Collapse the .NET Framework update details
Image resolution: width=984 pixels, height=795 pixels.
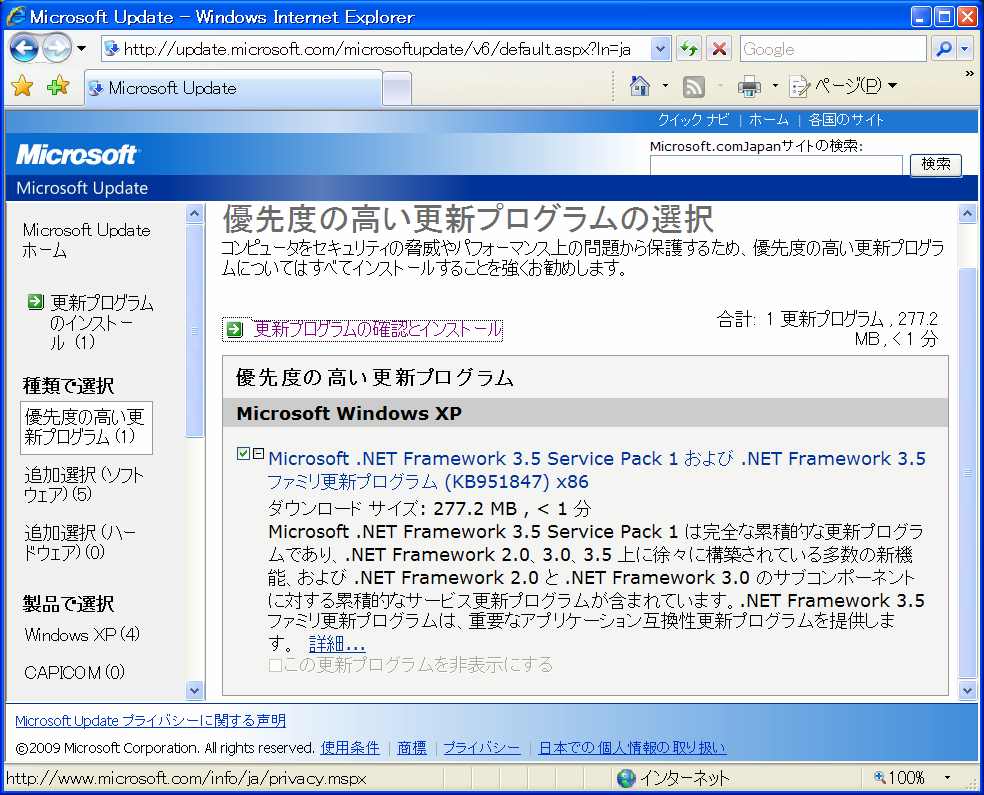pos(258,454)
